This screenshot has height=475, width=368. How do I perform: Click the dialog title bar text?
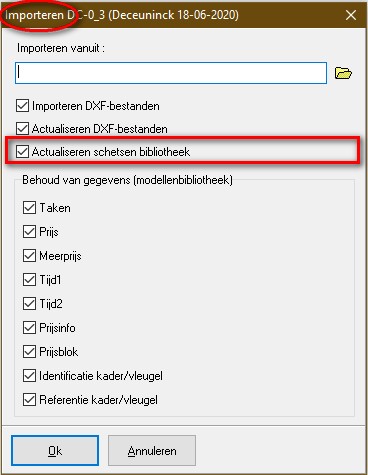tap(122, 15)
